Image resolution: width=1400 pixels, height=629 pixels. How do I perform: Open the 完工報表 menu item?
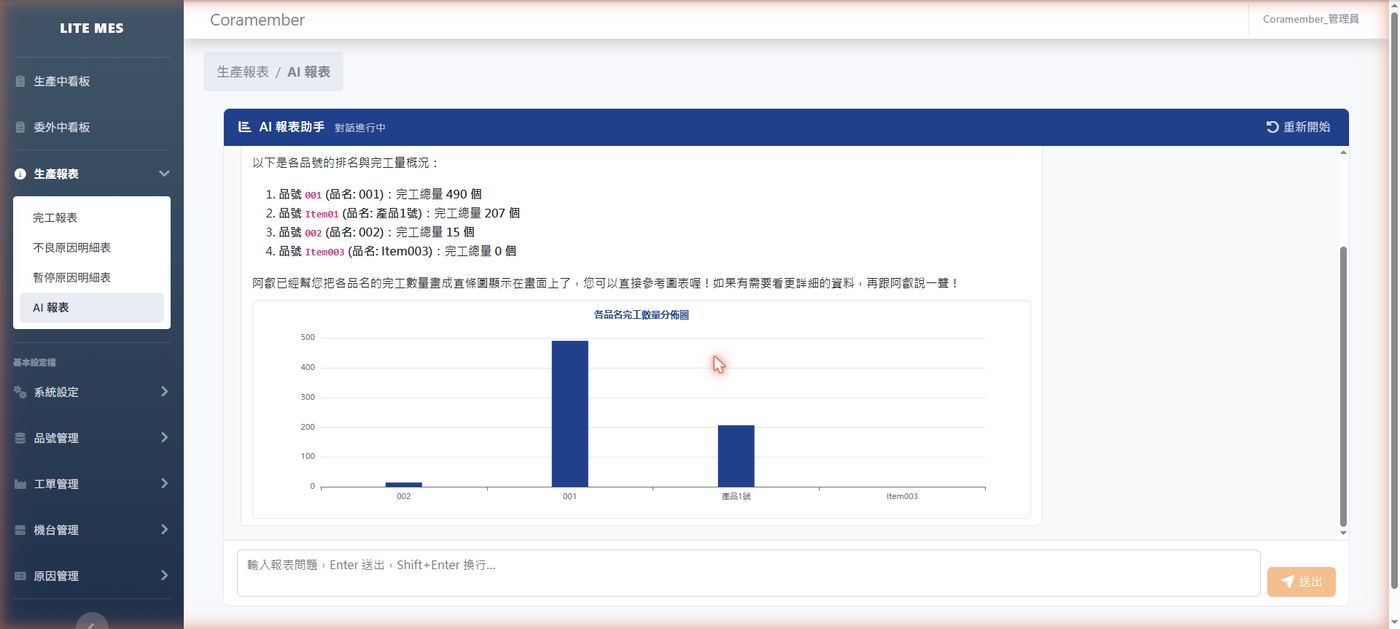tap(92, 217)
